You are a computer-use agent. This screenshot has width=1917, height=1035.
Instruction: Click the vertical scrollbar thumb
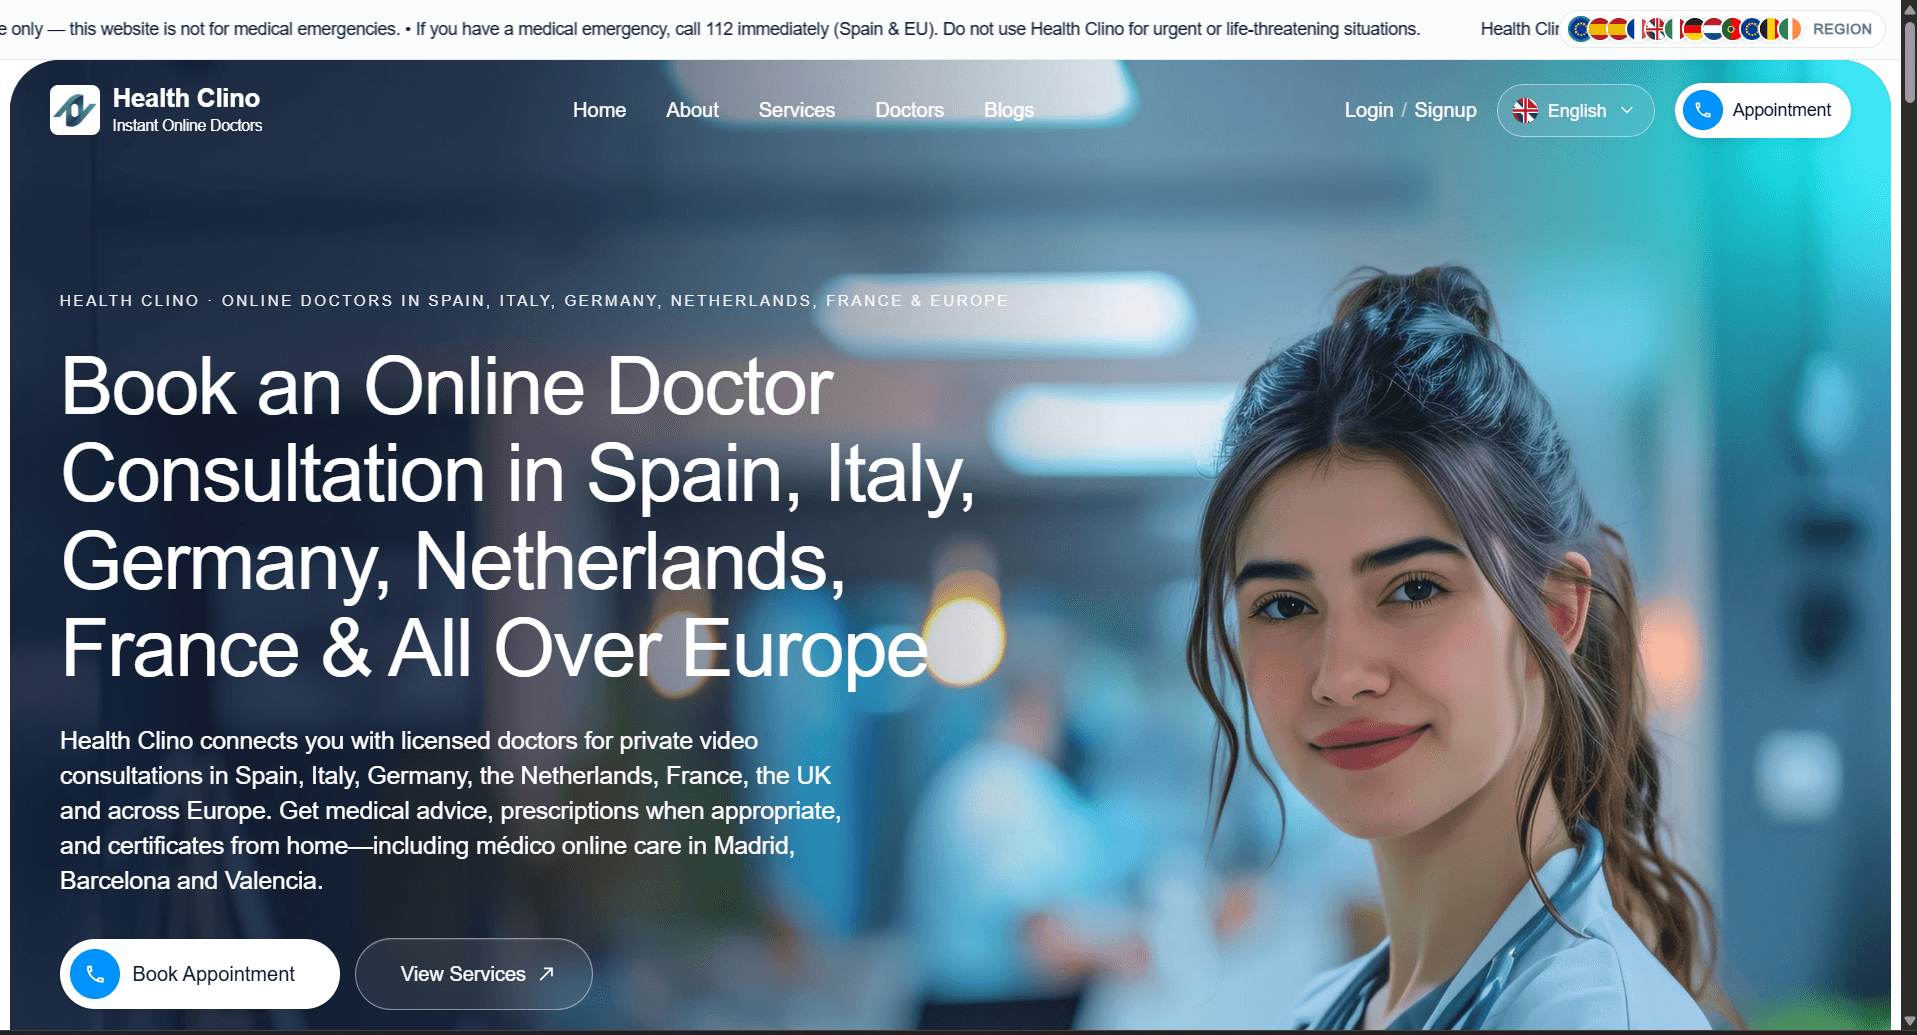(x=1909, y=60)
